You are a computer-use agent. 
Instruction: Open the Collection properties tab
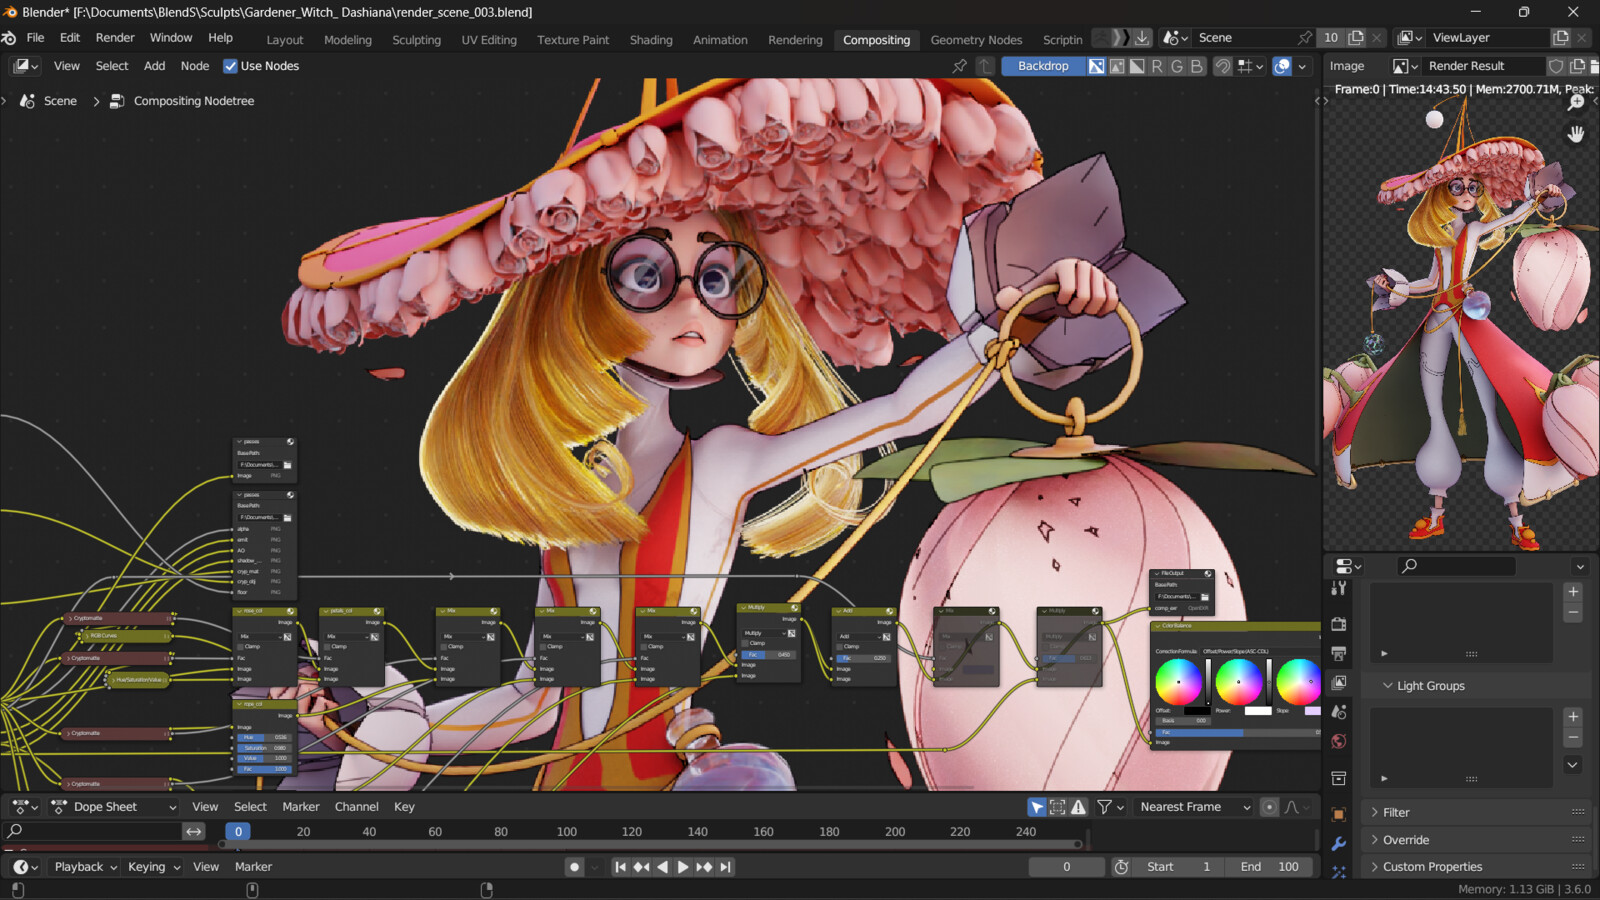(1339, 778)
